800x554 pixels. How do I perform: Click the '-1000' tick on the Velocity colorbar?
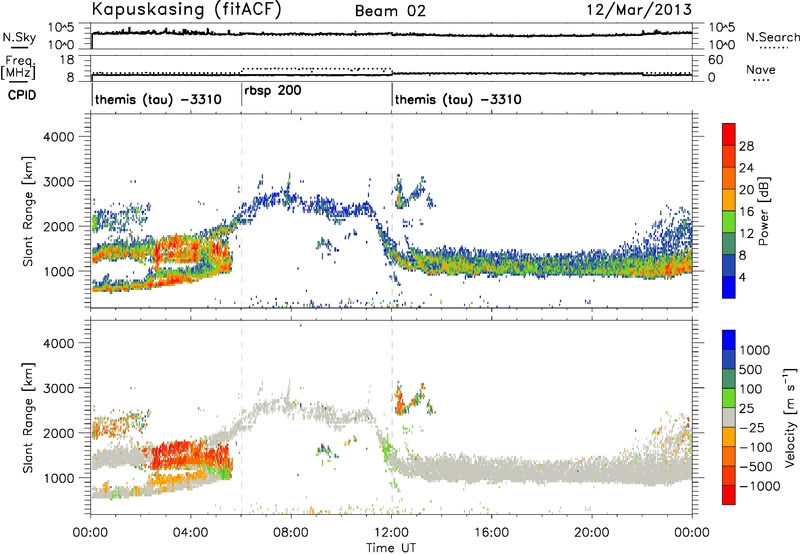click(x=759, y=486)
